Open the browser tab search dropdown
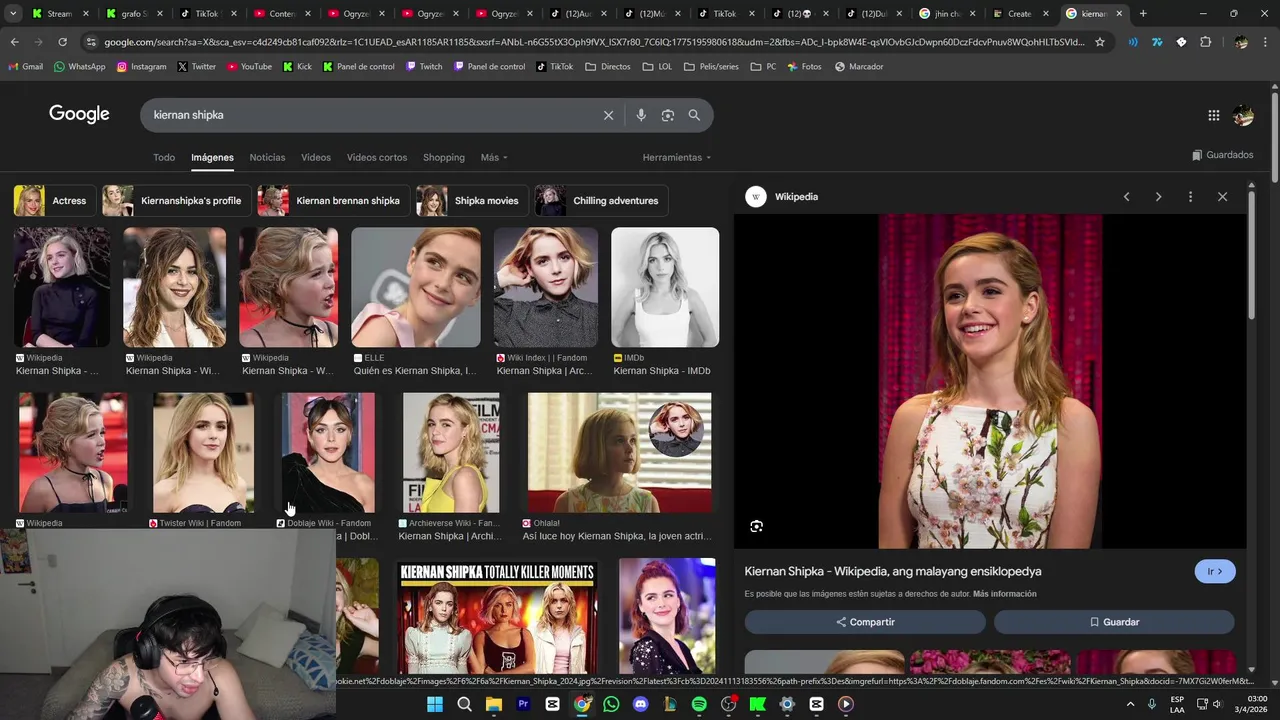 tap(13, 13)
